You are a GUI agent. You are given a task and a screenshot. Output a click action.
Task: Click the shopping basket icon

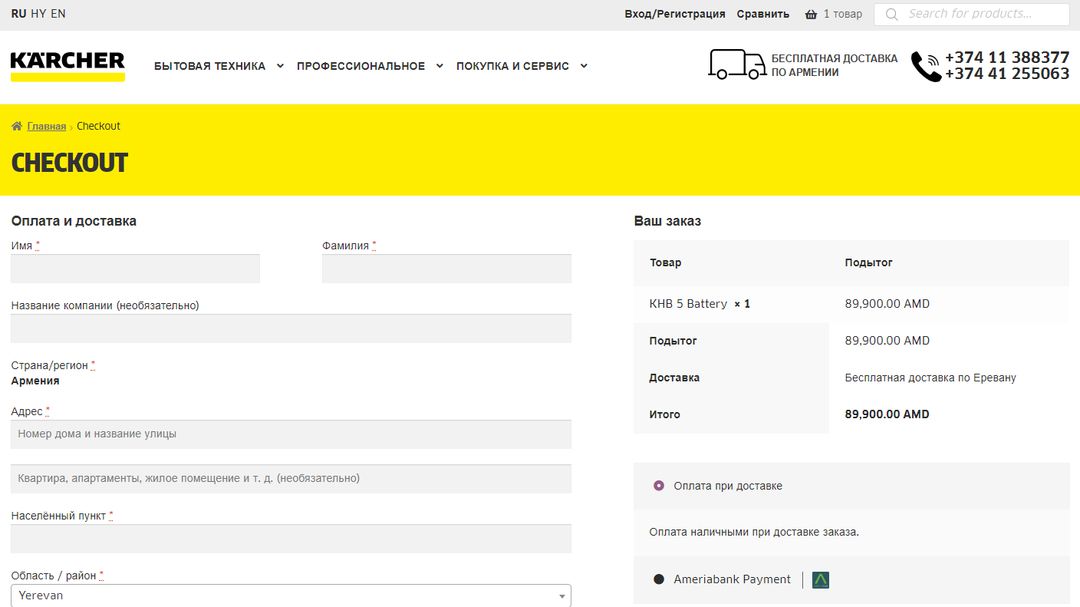tap(811, 14)
